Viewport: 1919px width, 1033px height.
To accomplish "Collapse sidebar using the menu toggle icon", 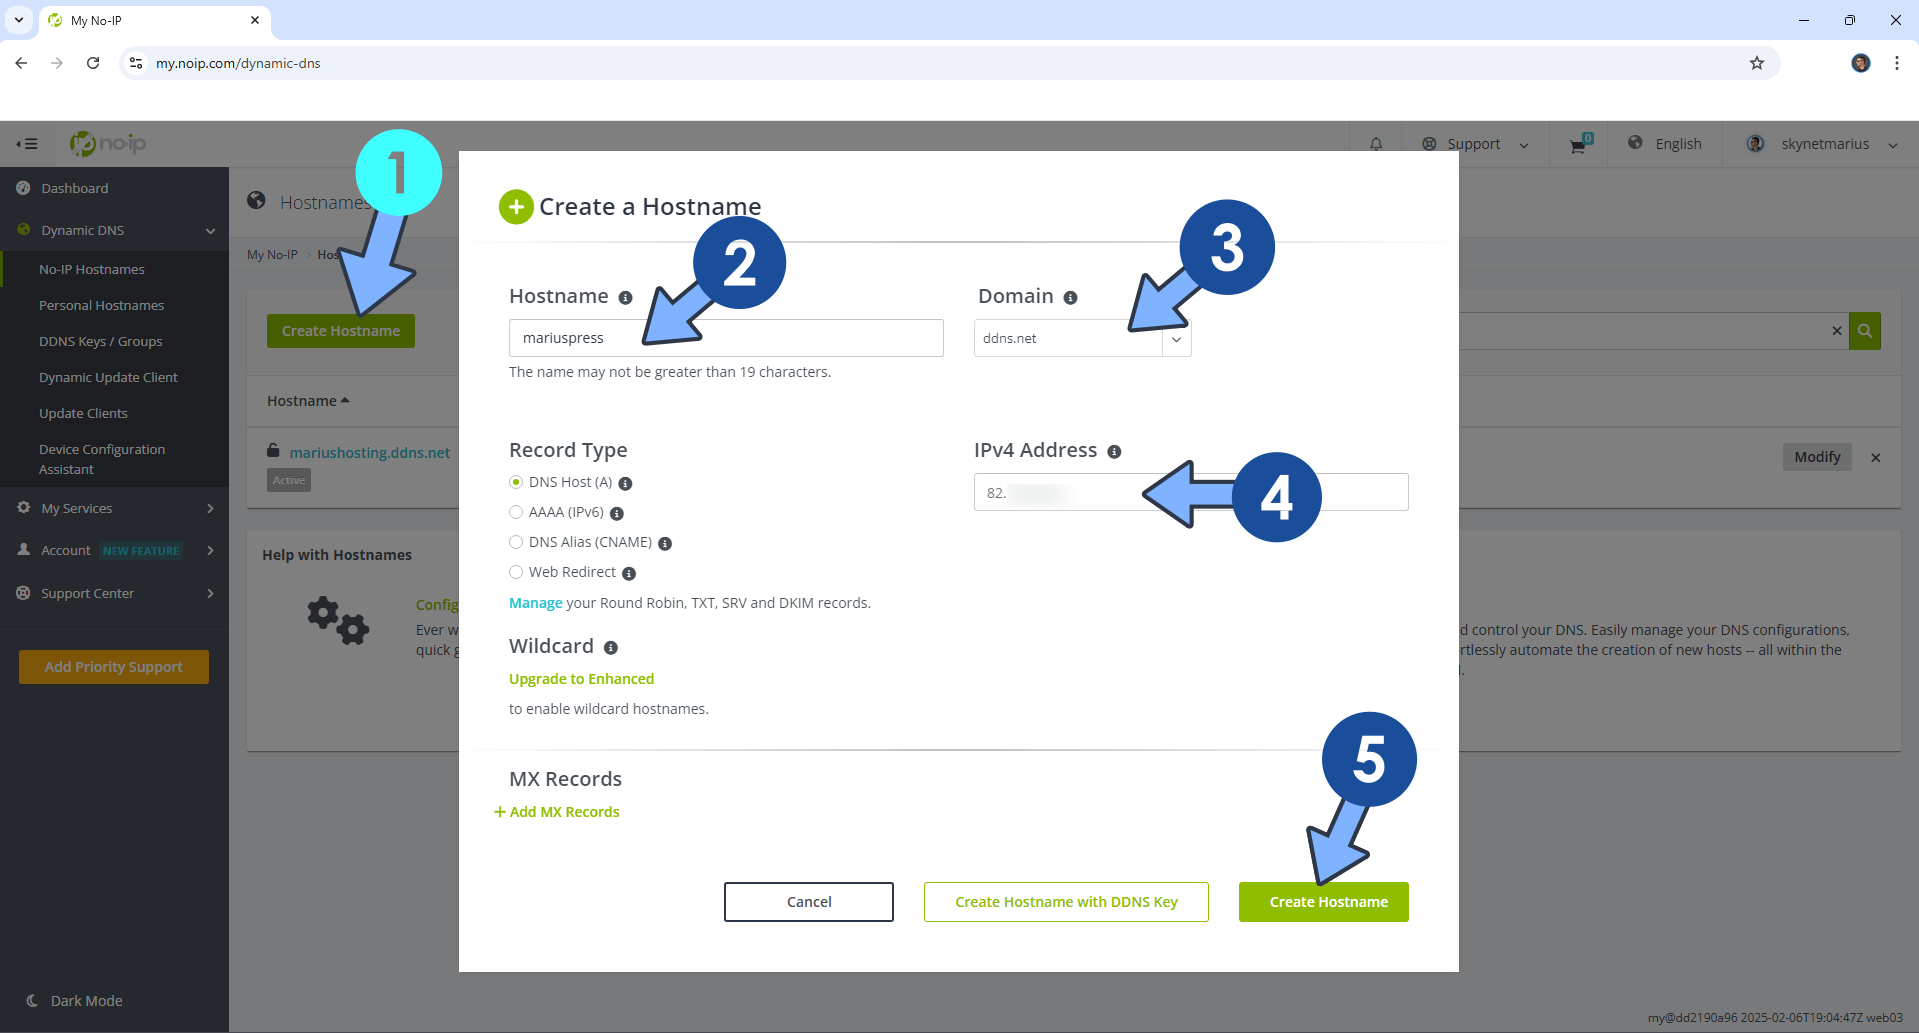I will pos(27,144).
